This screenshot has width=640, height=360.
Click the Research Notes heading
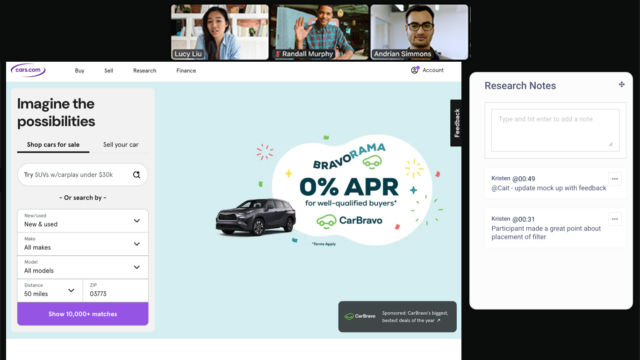520,86
